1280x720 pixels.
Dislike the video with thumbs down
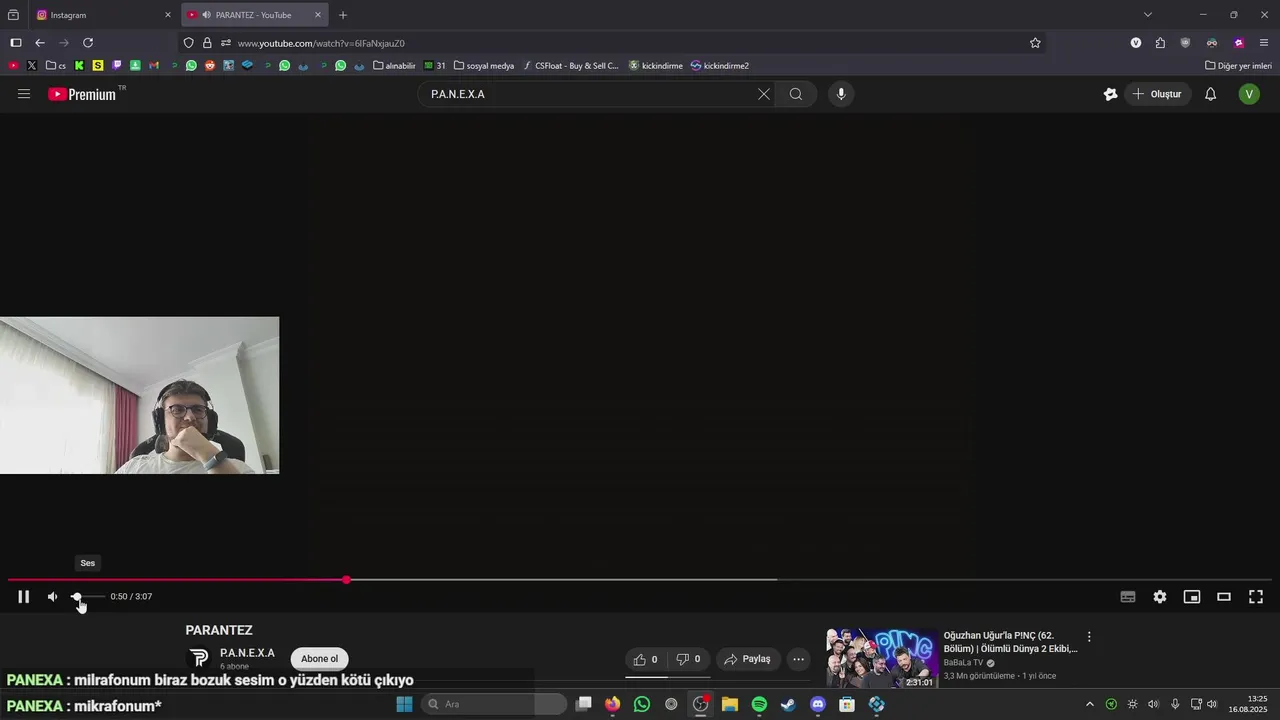coord(688,659)
